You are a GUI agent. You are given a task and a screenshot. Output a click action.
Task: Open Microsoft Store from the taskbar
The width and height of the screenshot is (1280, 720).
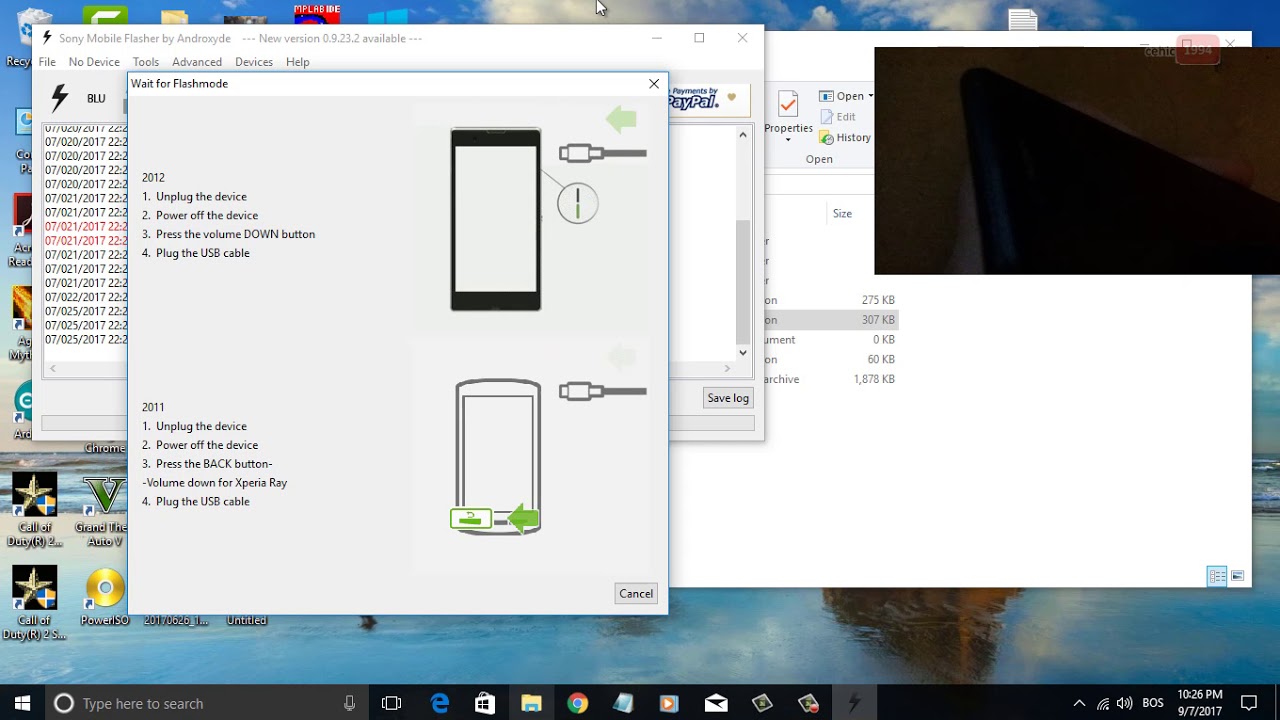point(485,703)
